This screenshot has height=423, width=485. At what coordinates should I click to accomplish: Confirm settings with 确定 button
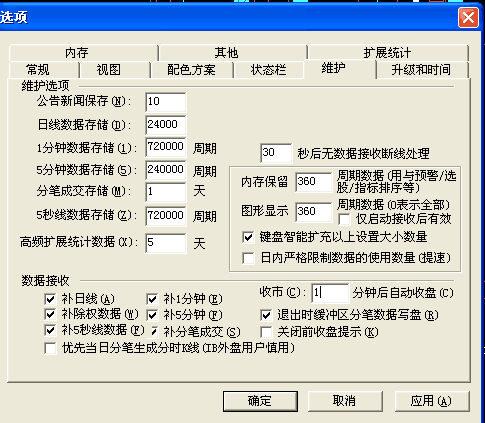pyautogui.click(x=260, y=401)
